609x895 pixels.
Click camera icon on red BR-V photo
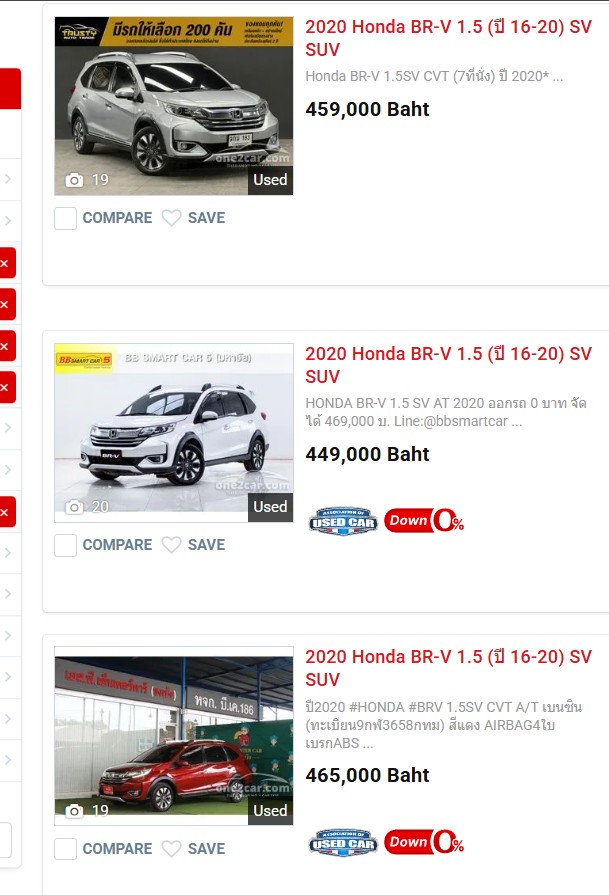74,811
